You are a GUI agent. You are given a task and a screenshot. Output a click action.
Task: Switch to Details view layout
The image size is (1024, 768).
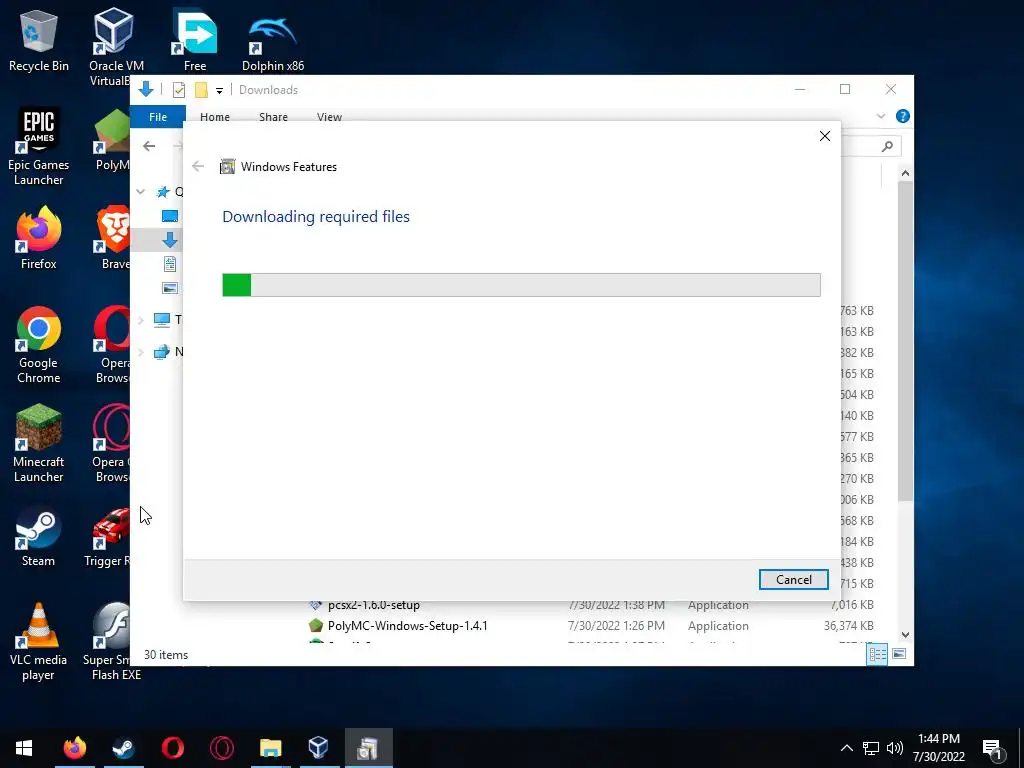click(877, 654)
